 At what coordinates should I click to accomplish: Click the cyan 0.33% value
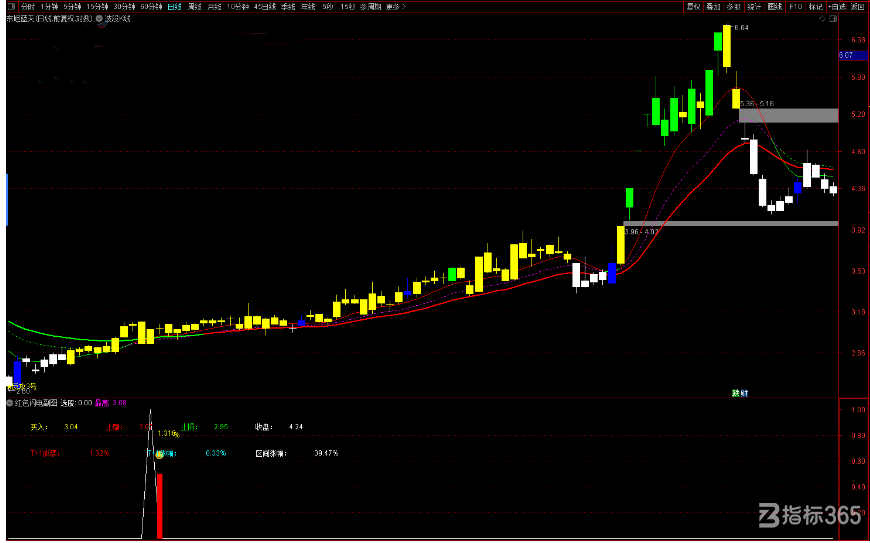tap(216, 453)
